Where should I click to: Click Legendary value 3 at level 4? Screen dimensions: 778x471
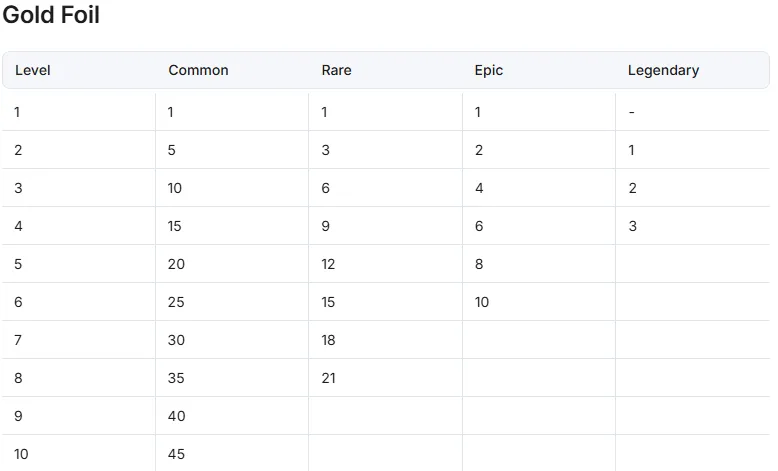[x=633, y=226]
